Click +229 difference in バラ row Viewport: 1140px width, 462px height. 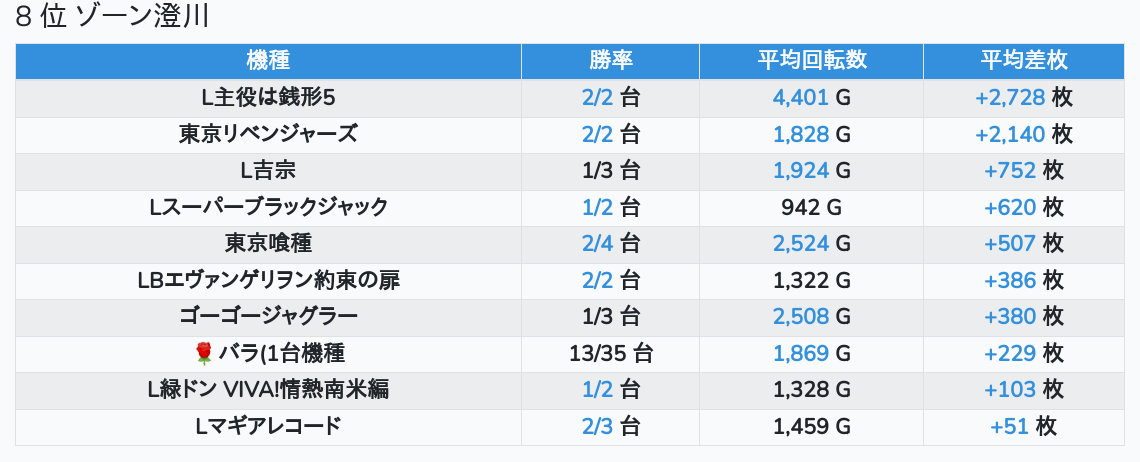click(x=1010, y=353)
